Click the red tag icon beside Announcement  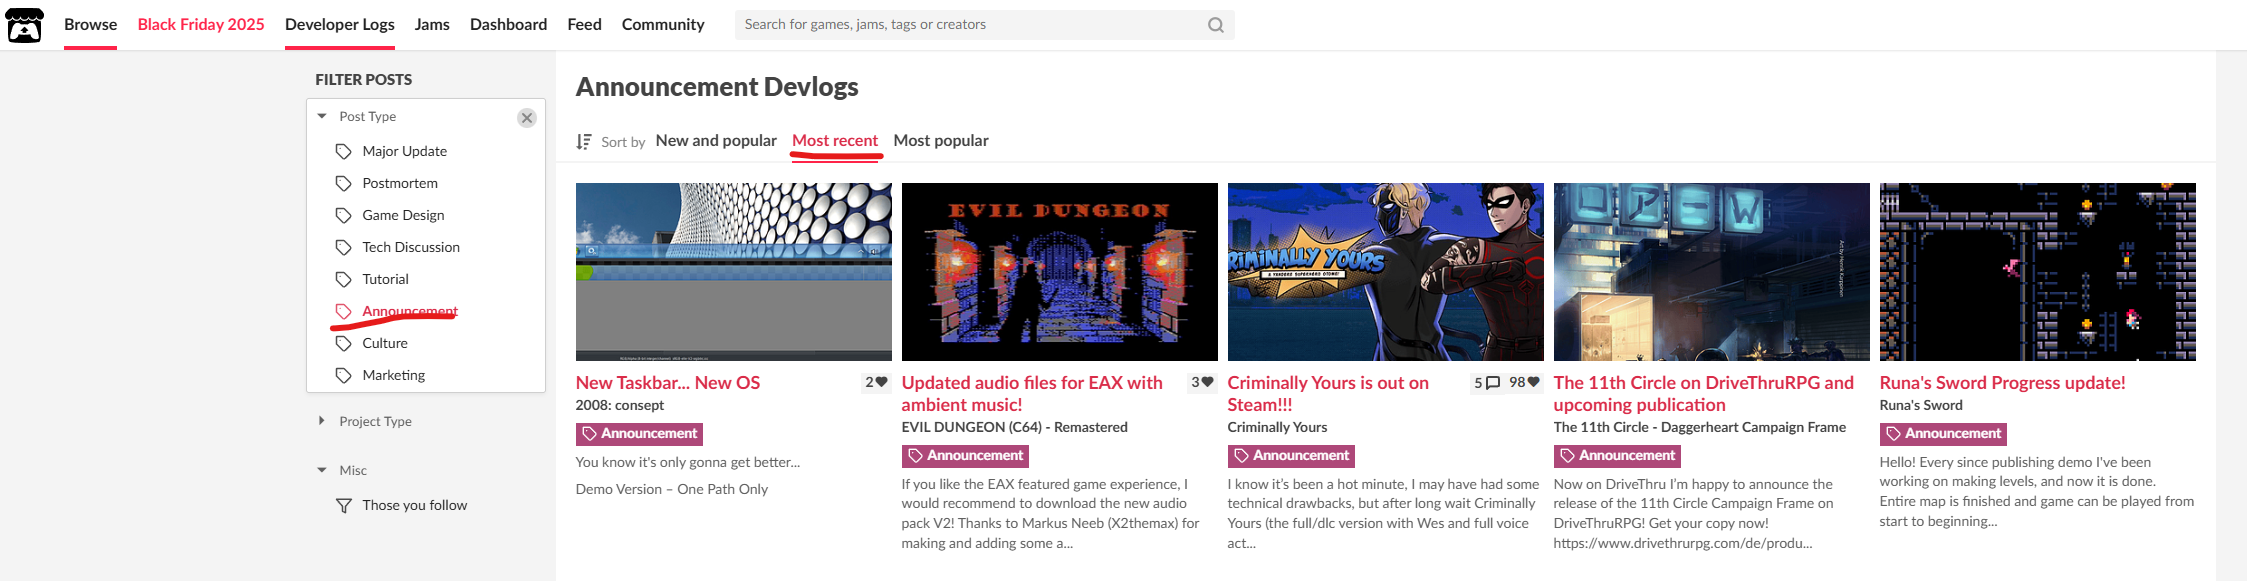click(344, 311)
